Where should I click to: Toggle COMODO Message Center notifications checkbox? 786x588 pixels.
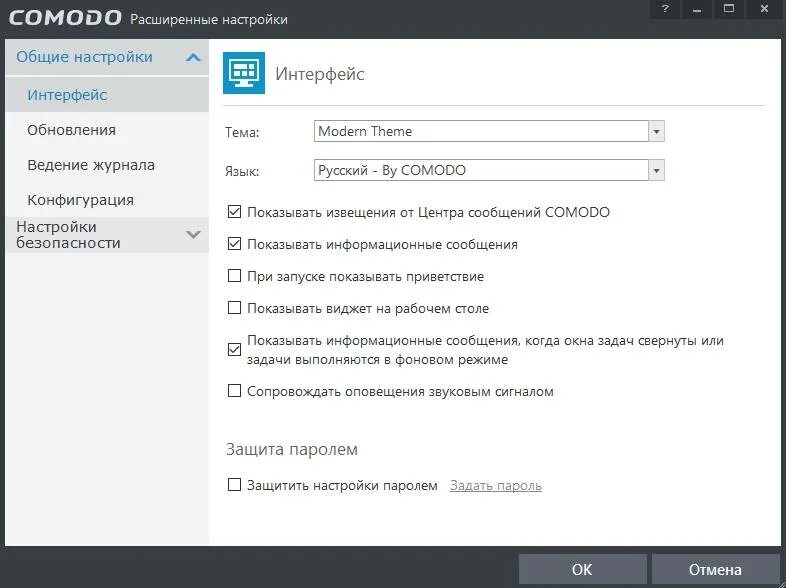tap(234, 212)
